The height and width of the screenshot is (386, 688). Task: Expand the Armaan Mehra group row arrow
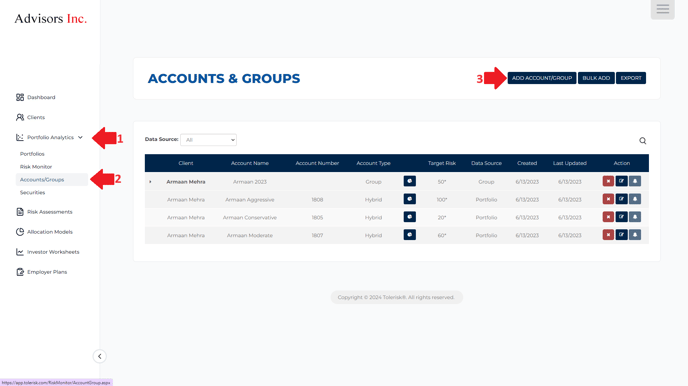(150, 182)
